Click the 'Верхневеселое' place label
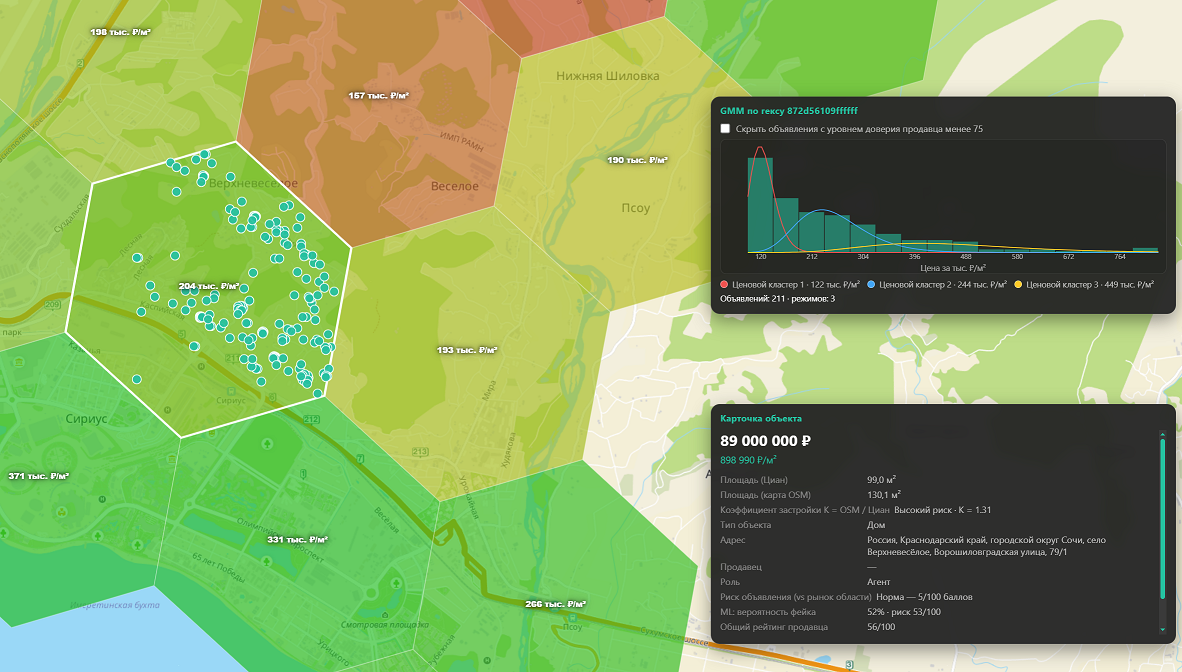 click(x=253, y=183)
